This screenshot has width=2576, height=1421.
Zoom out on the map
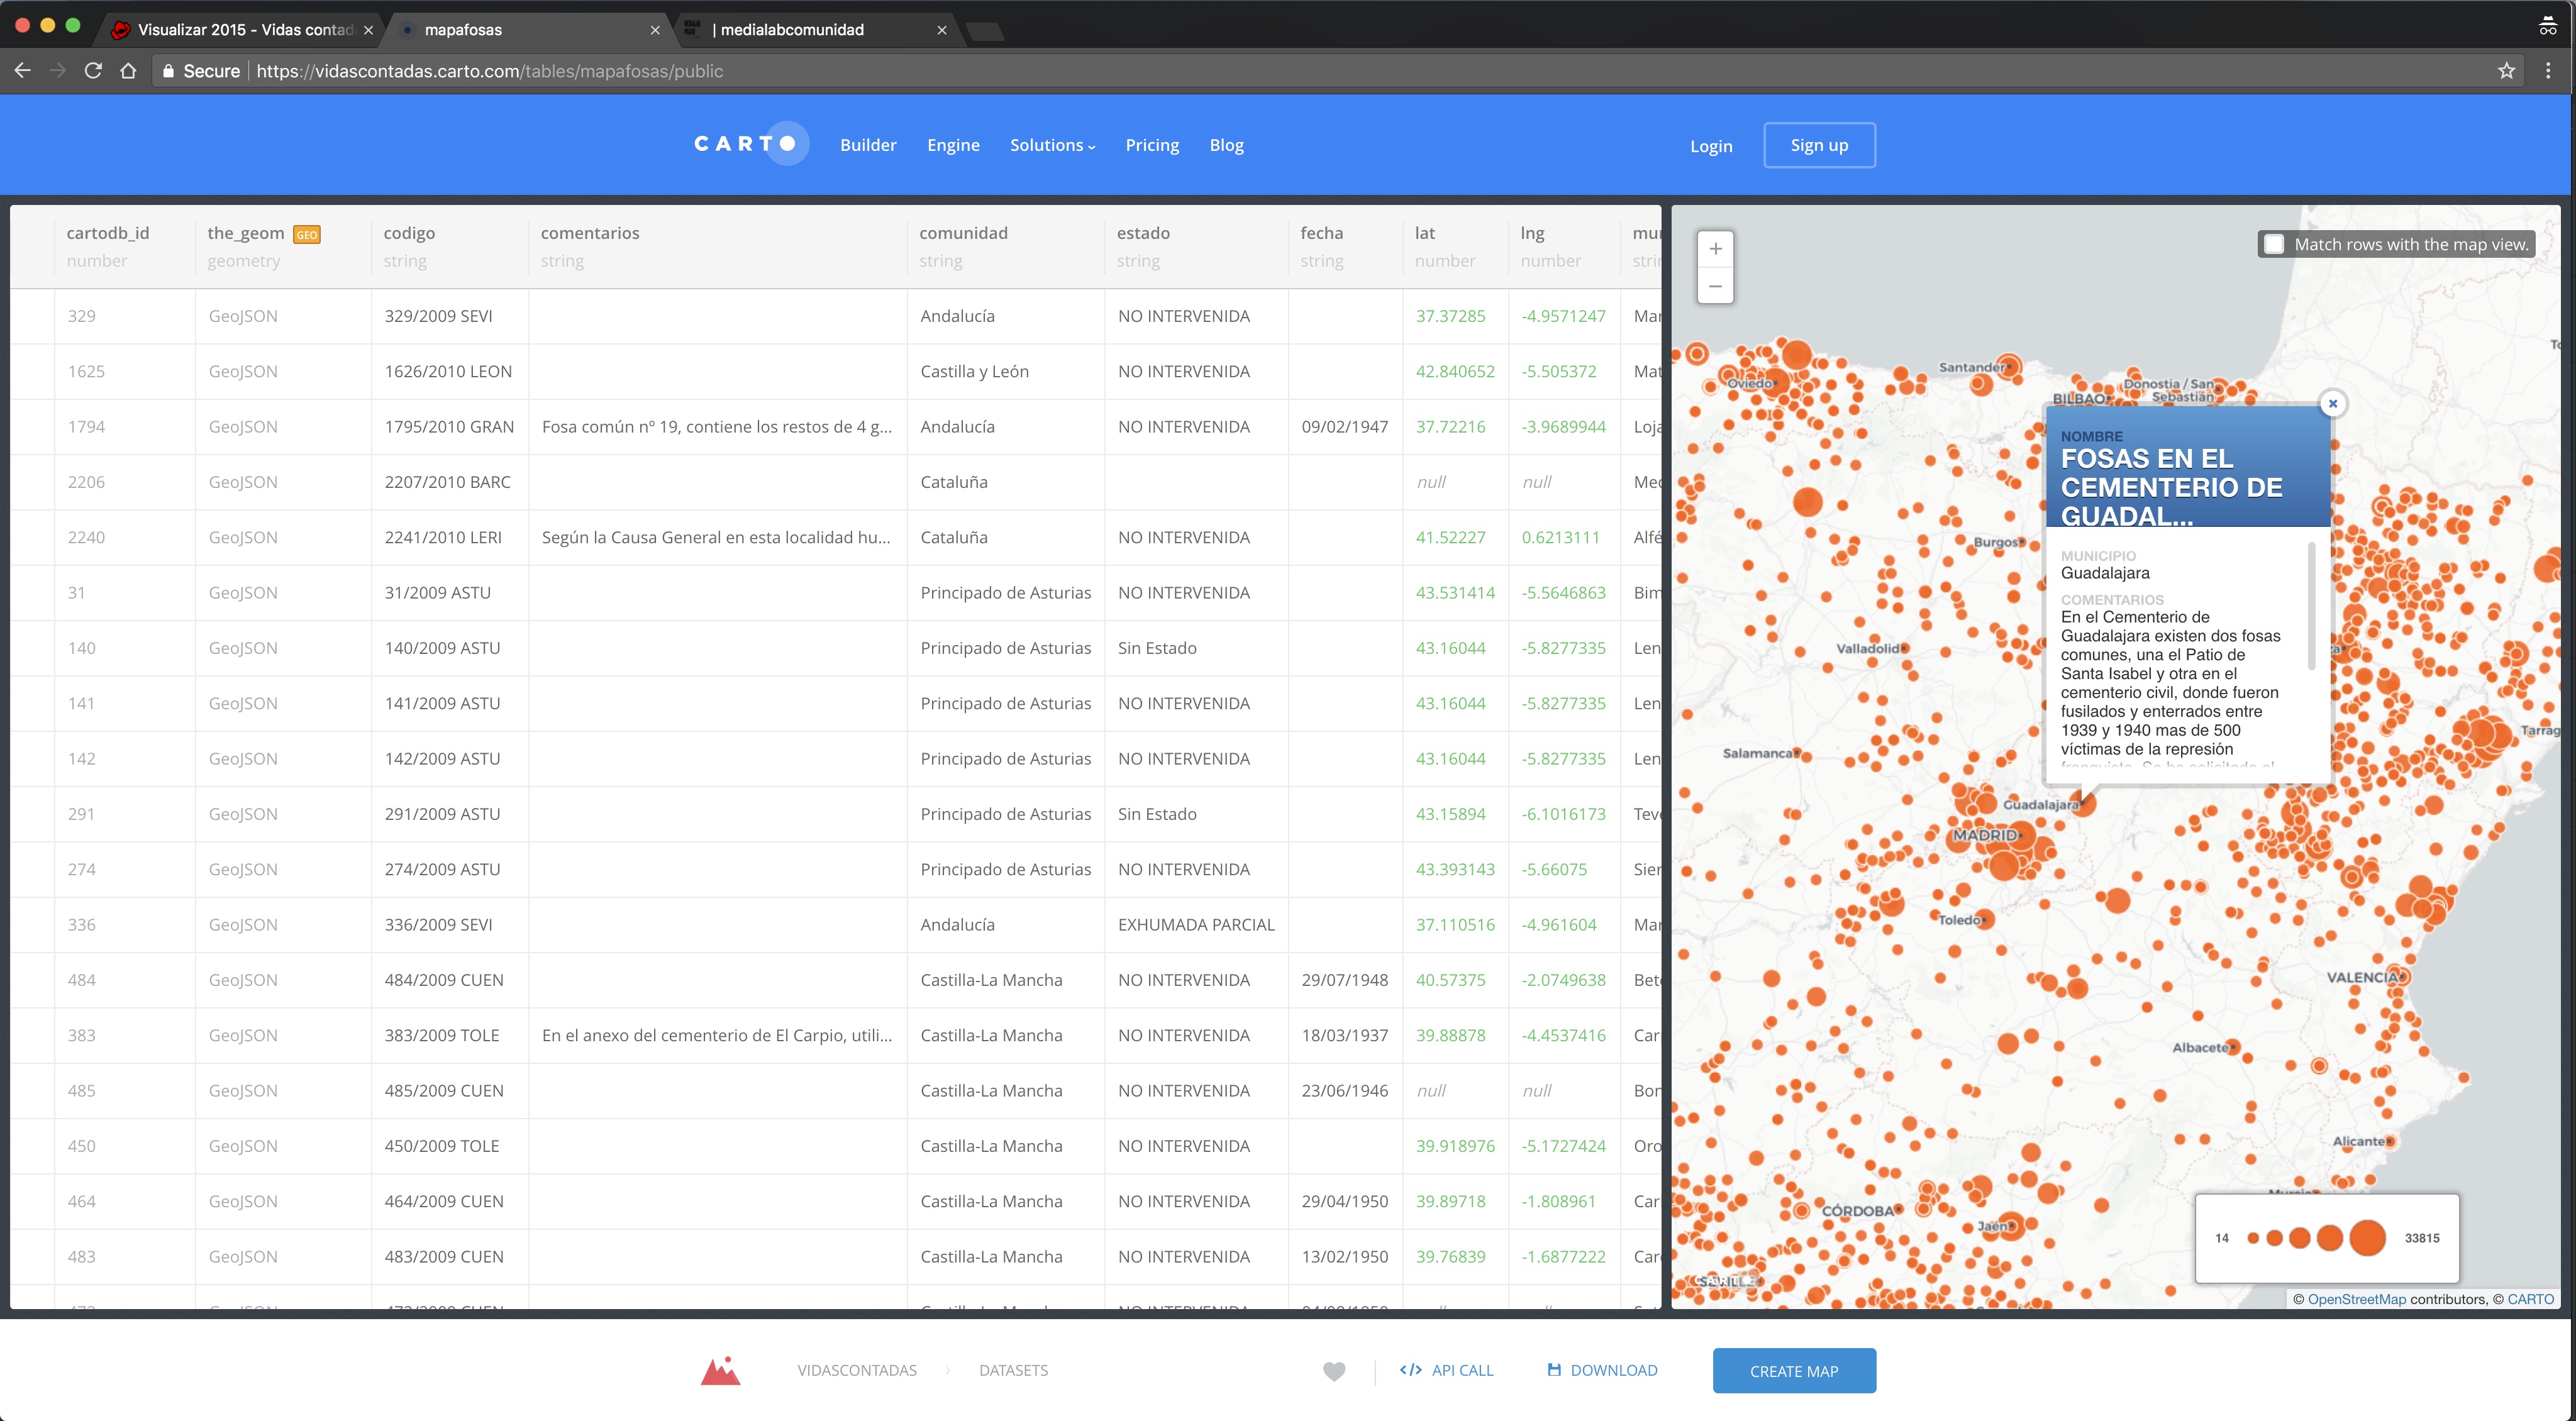[1715, 286]
